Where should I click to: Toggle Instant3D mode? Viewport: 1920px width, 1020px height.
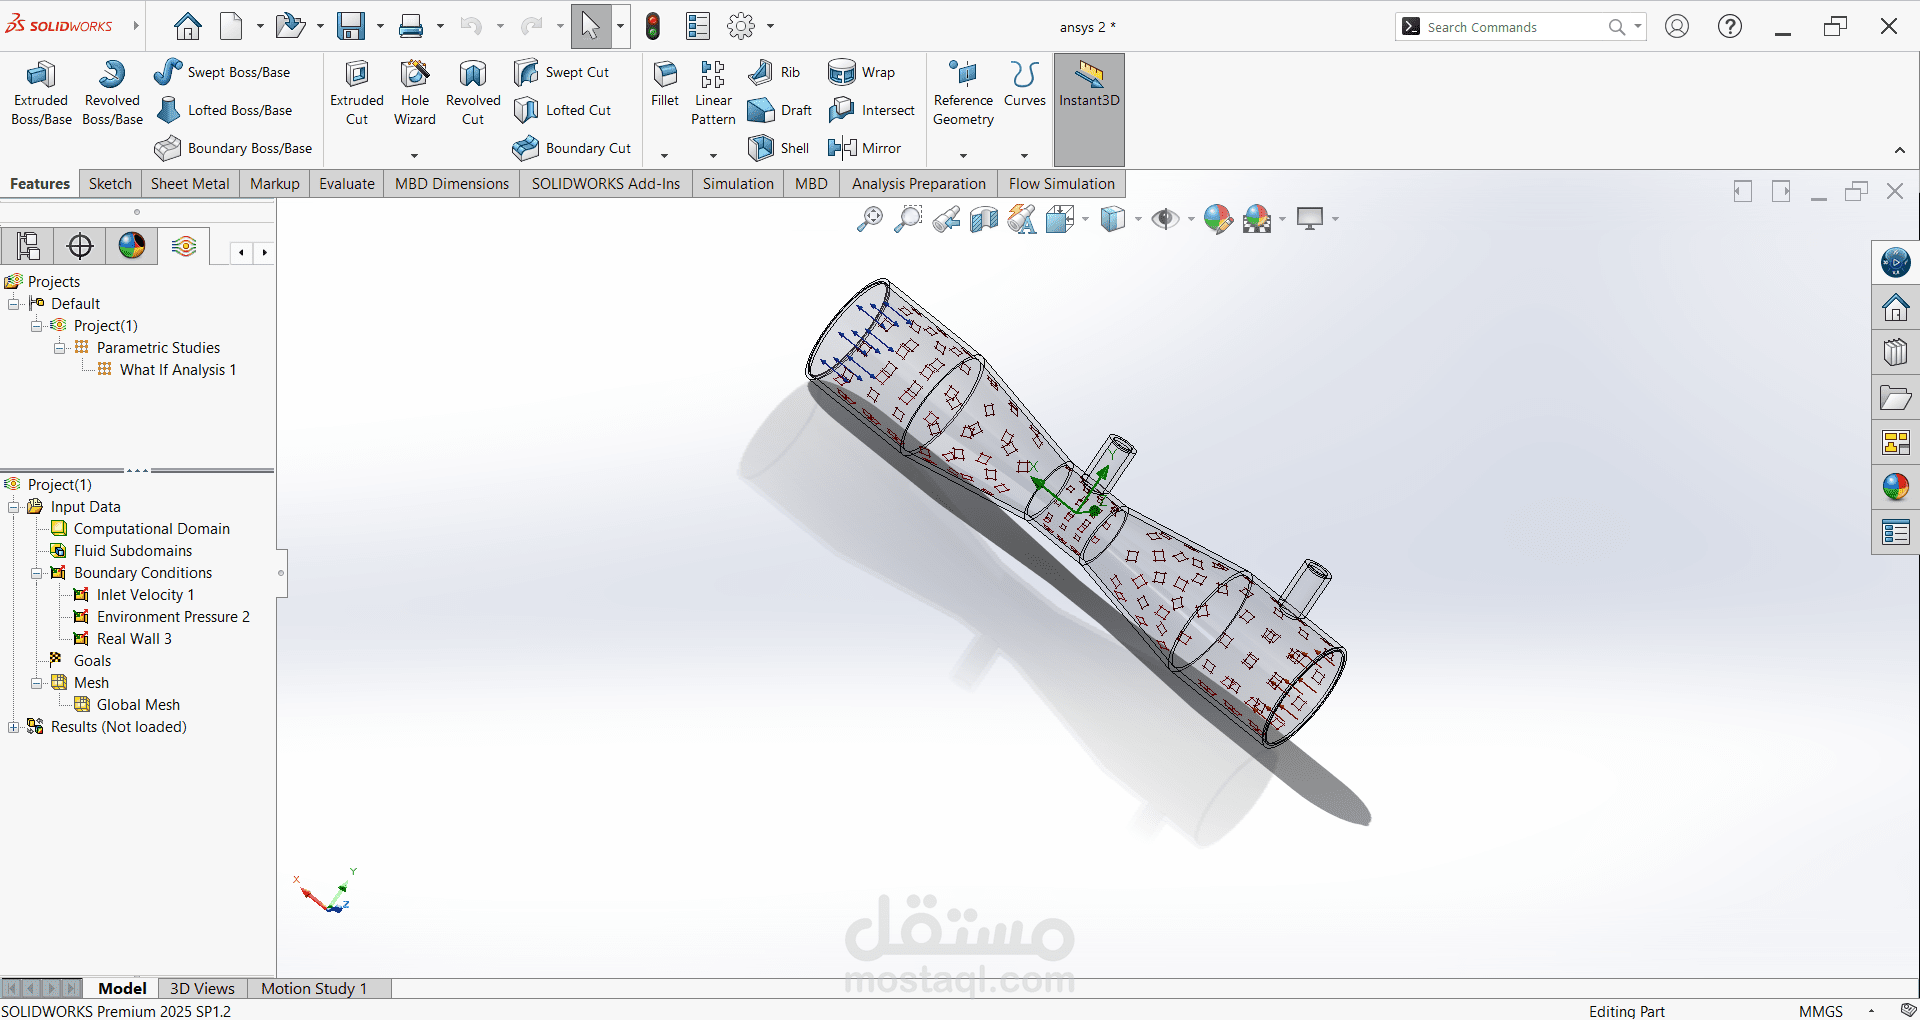(x=1089, y=109)
